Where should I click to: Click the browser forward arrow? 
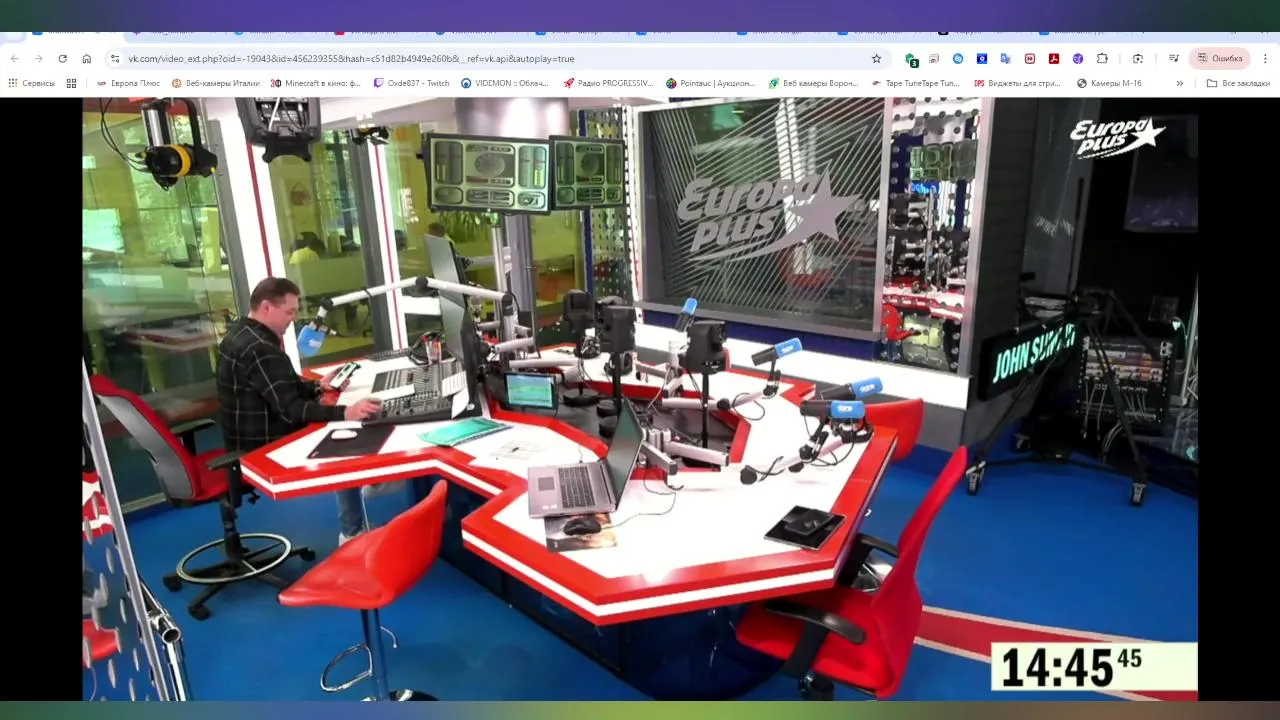(38, 59)
